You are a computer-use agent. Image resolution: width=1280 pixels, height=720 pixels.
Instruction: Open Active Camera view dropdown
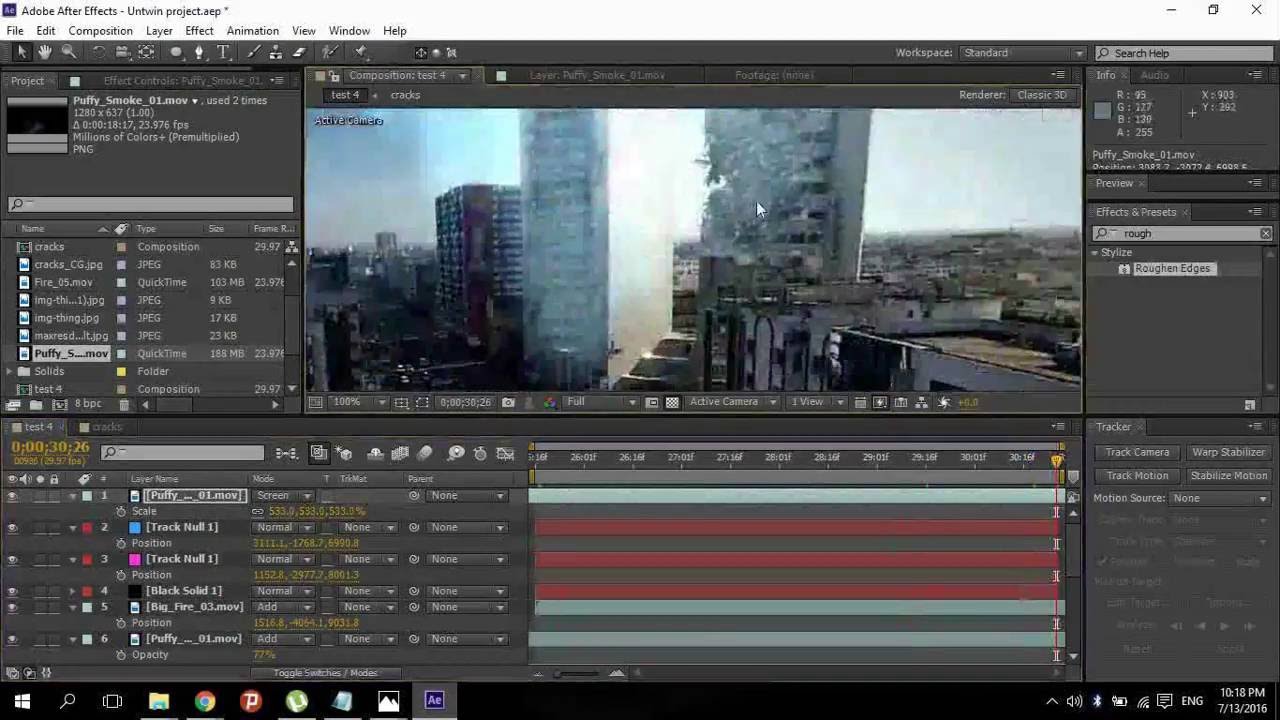tap(733, 402)
